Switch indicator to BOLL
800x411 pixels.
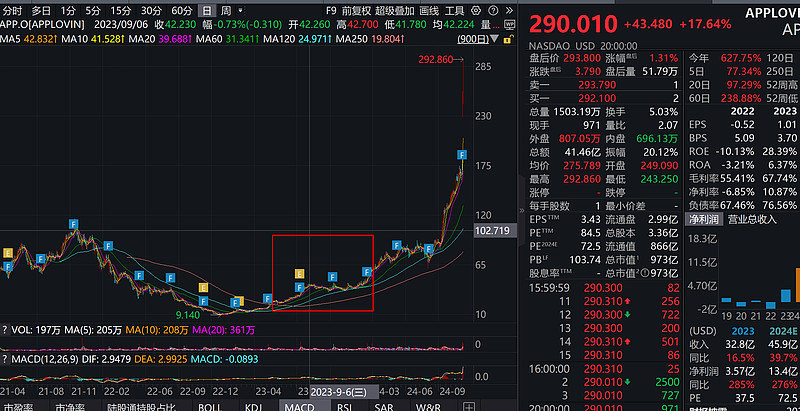[x=210, y=406]
